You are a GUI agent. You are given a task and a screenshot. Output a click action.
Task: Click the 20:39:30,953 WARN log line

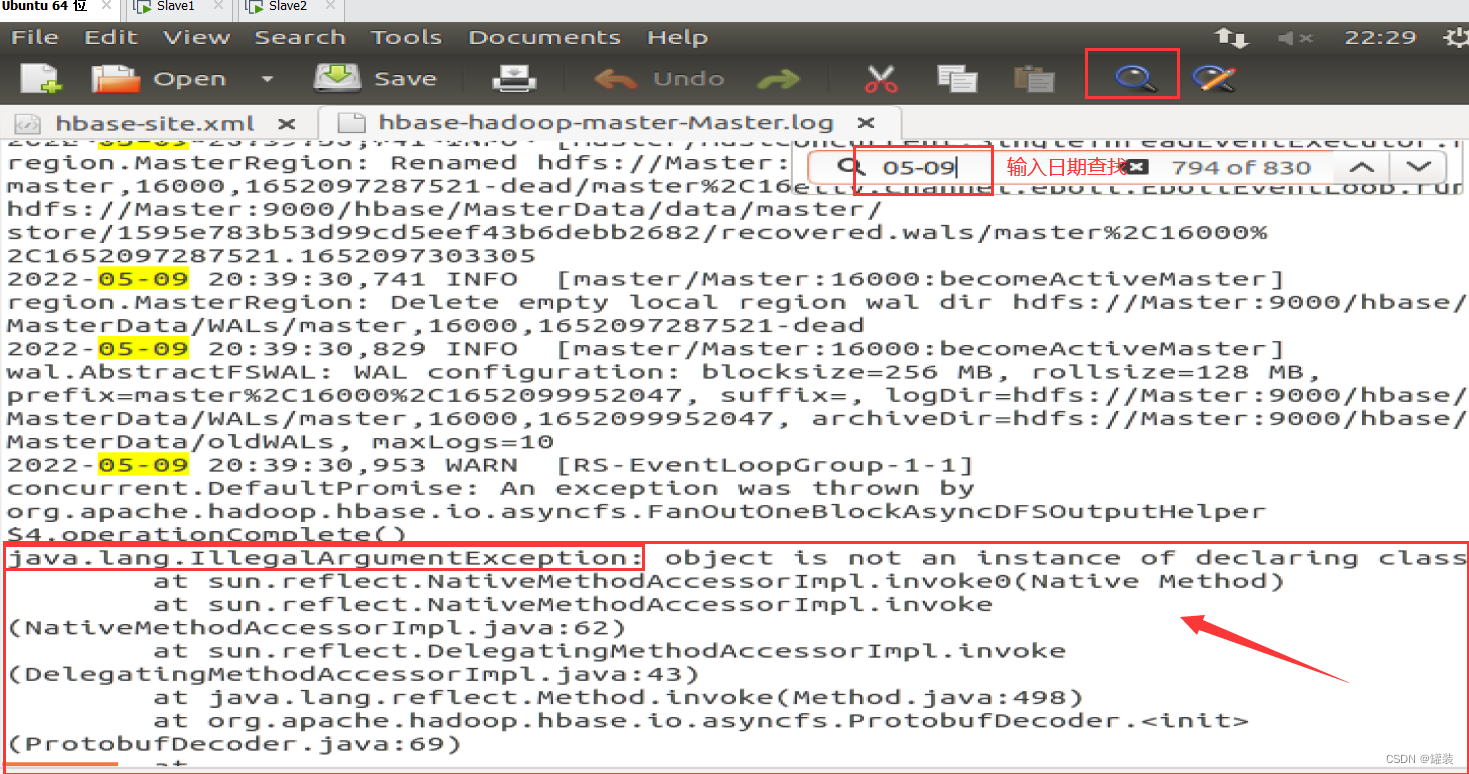[490, 465]
